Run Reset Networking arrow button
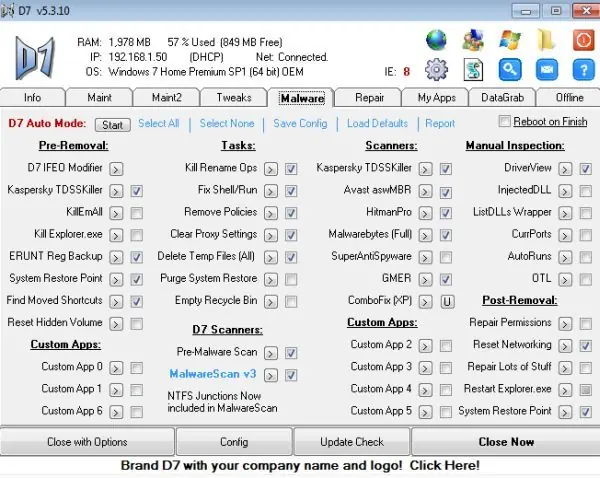 tap(565, 346)
